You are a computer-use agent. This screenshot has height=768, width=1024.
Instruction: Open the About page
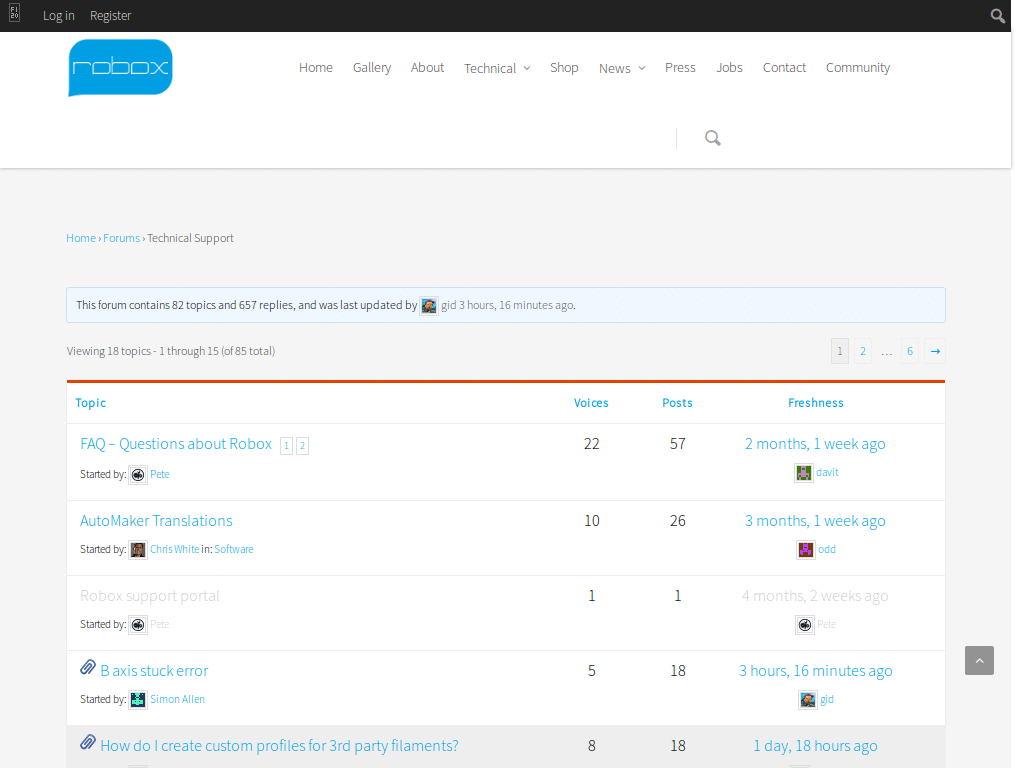coord(427,68)
